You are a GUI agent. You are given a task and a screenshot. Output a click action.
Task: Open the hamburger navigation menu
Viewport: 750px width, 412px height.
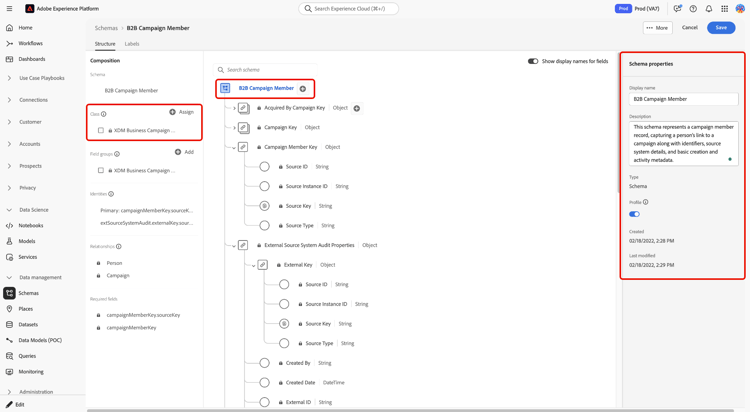pyautogui.click(x=9, y=9)
